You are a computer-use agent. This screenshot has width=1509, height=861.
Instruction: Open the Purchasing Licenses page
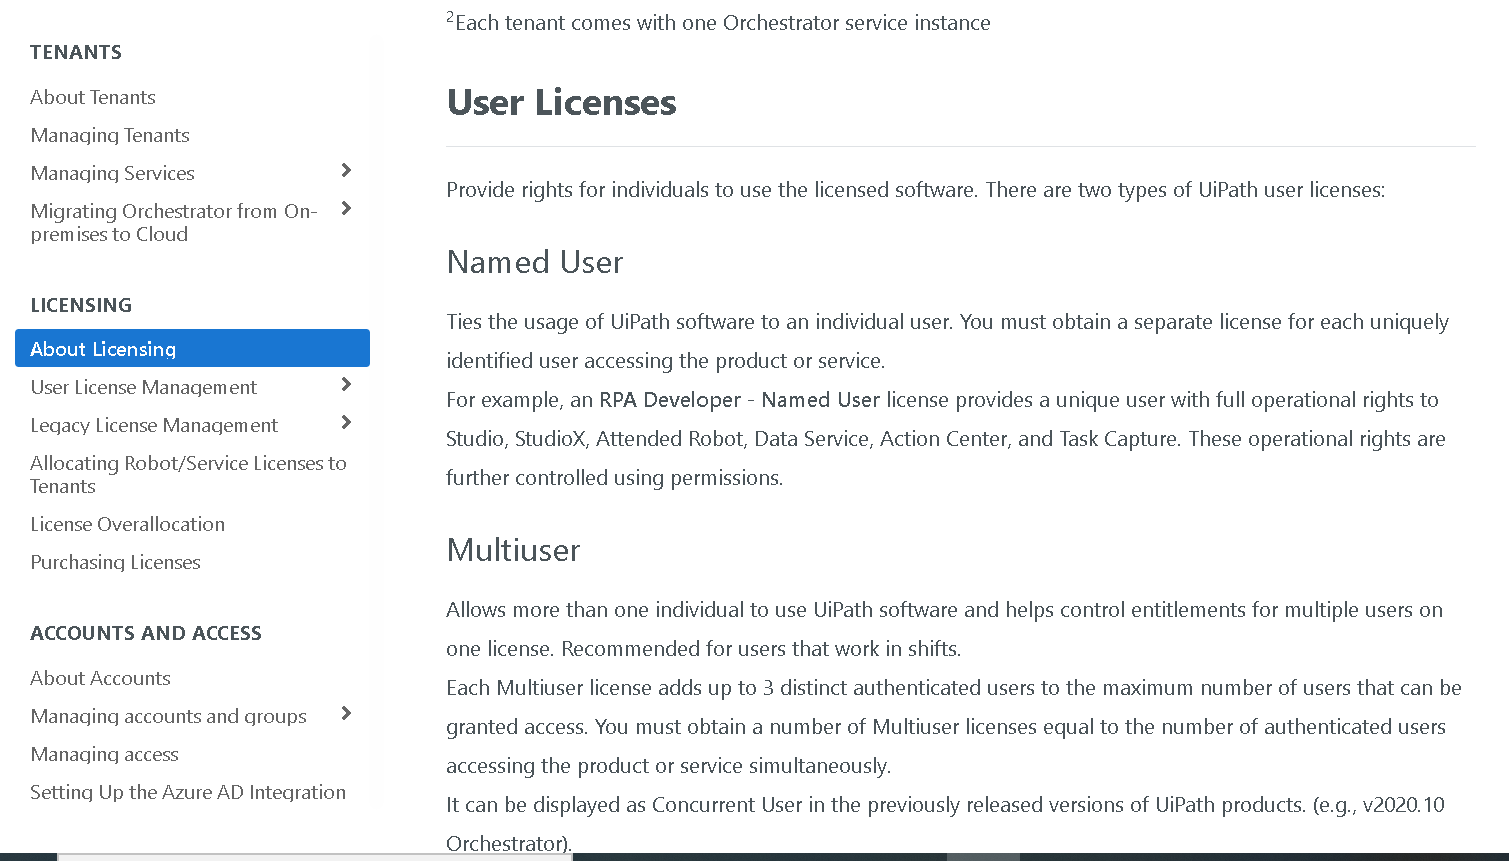coord(116,562)
